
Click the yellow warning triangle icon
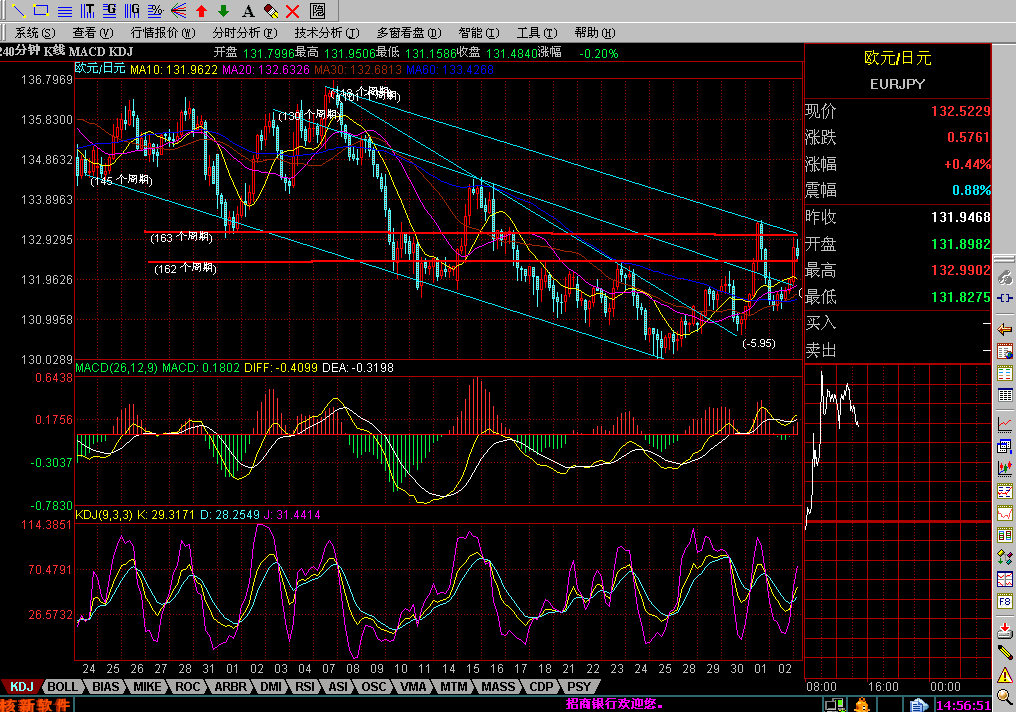click(x=1005, y=673)
